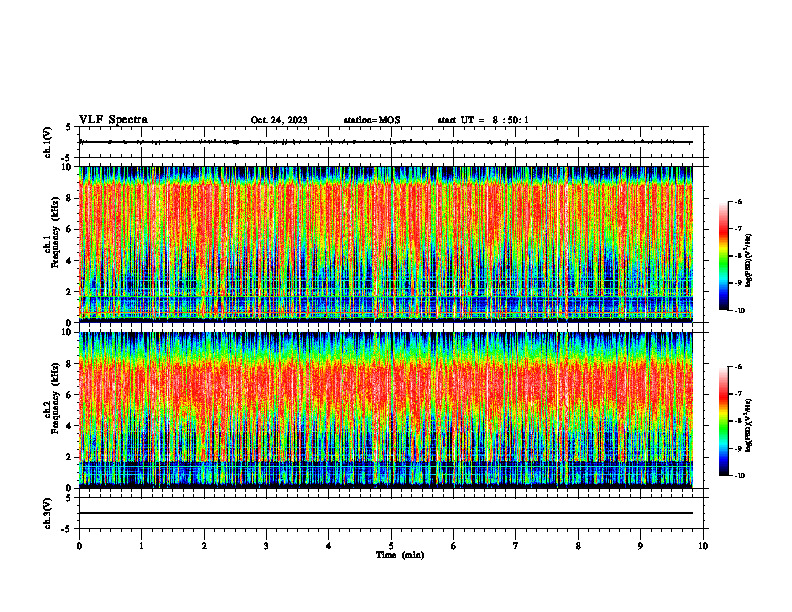Click ch.2 frequency tick label "8"
This screenshot has width=792, height=612.
(69, 364)
